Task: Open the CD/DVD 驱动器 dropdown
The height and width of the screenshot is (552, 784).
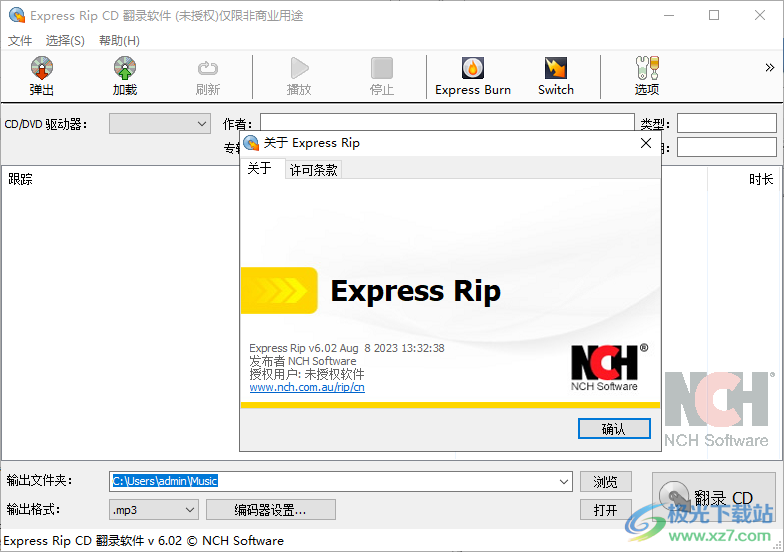Action: coord(160,124)
